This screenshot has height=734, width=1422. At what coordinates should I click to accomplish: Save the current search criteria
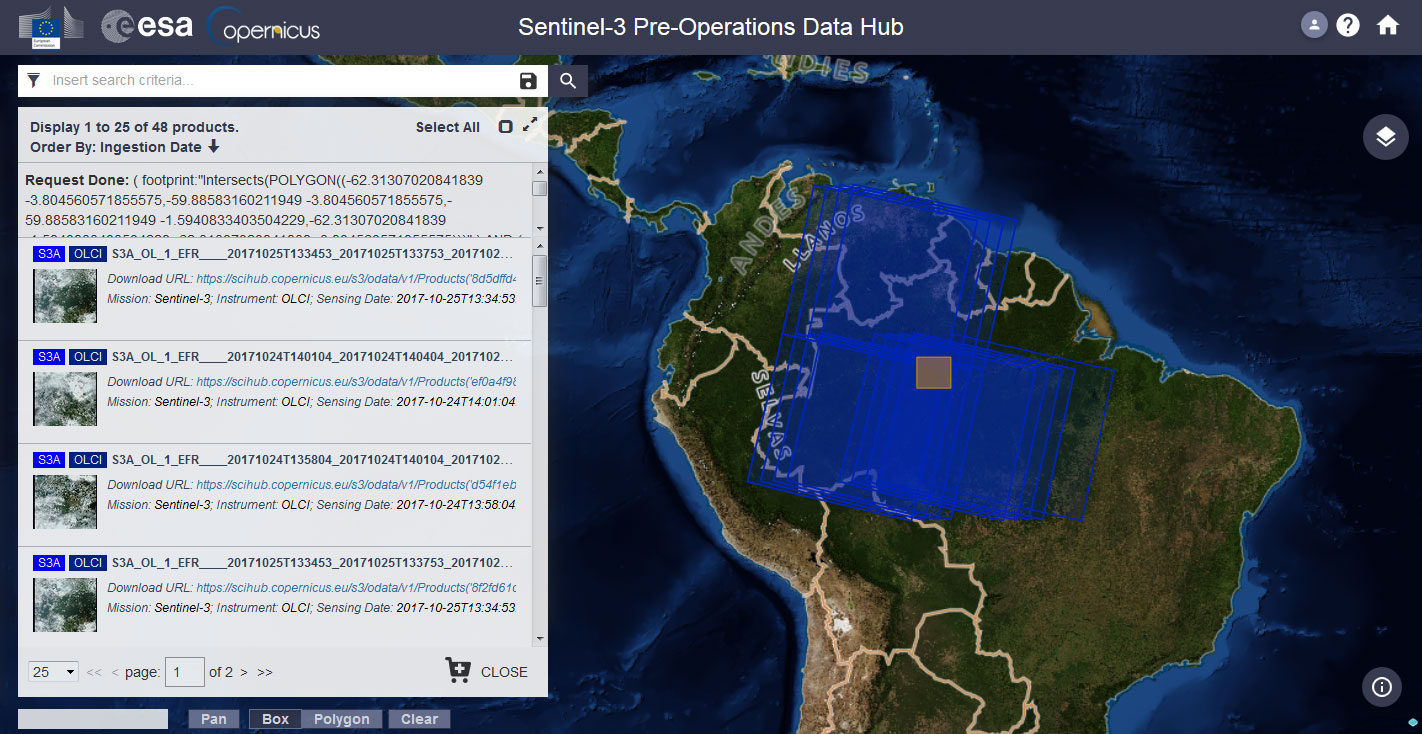pos(528,81)
